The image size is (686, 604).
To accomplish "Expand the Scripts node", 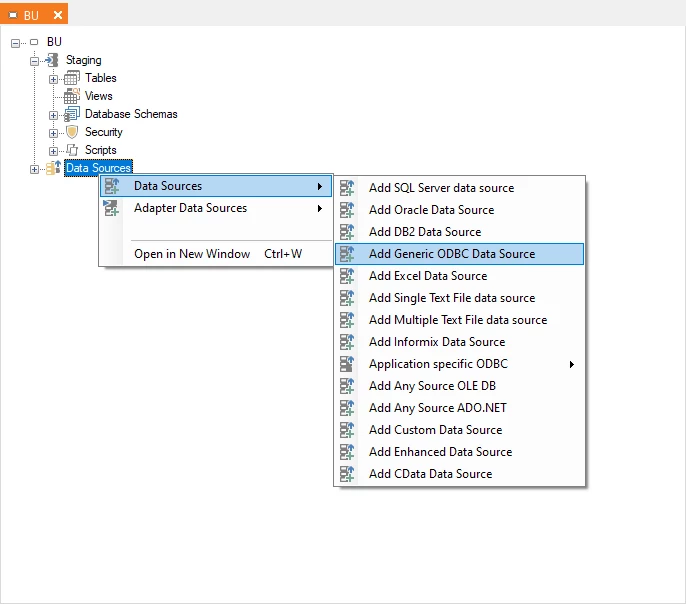I will coord(53,151).
